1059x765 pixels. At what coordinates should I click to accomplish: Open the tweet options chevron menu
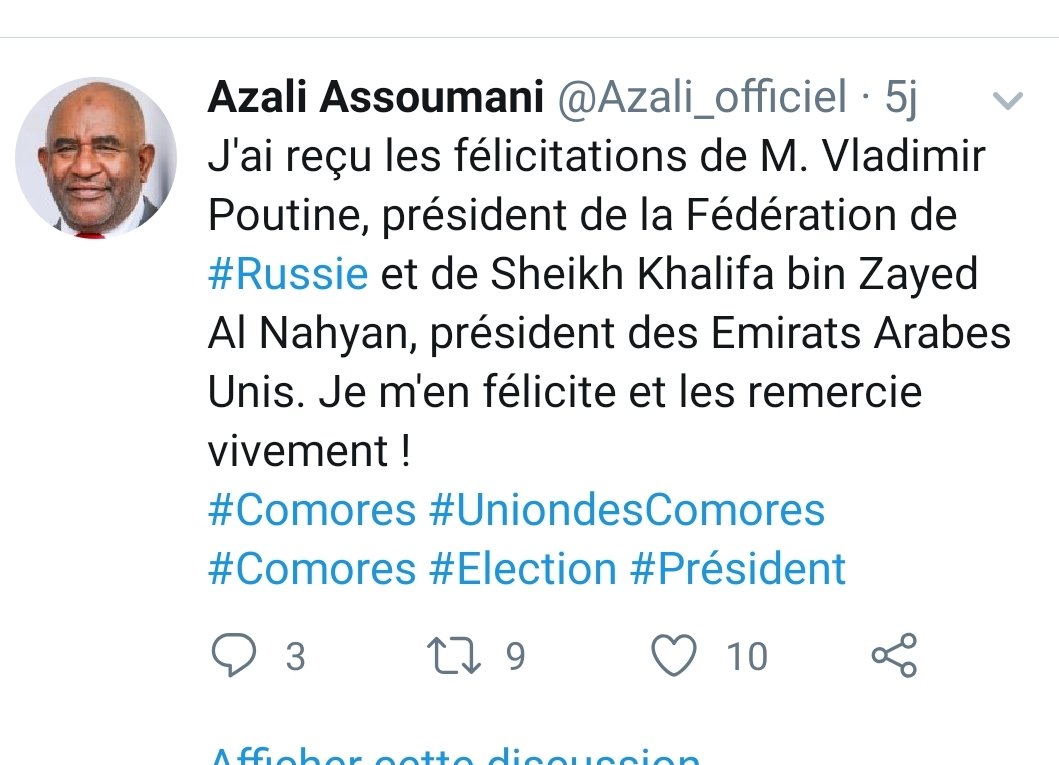point(1008,101)
